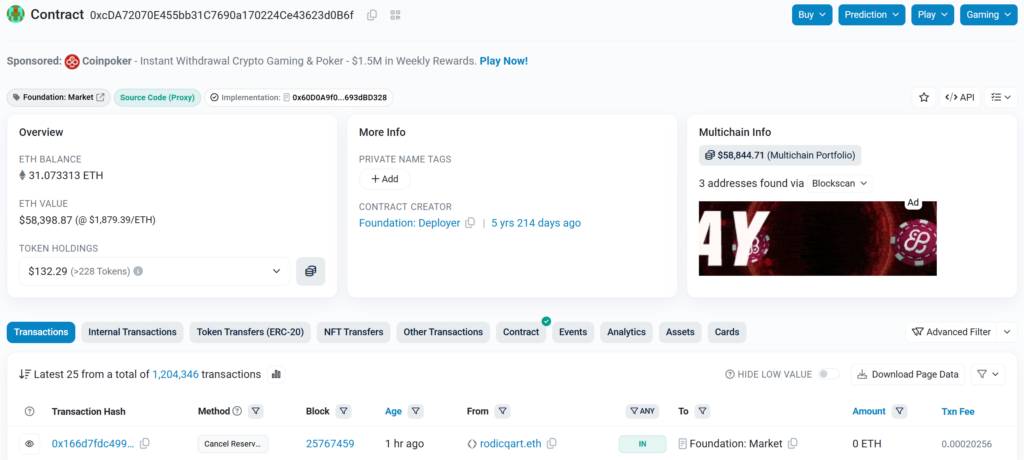Open implementation address 0x60D0A9f0...693dBD328
This screenshot has width=1024, height=460.
click(x=339, y=97)
